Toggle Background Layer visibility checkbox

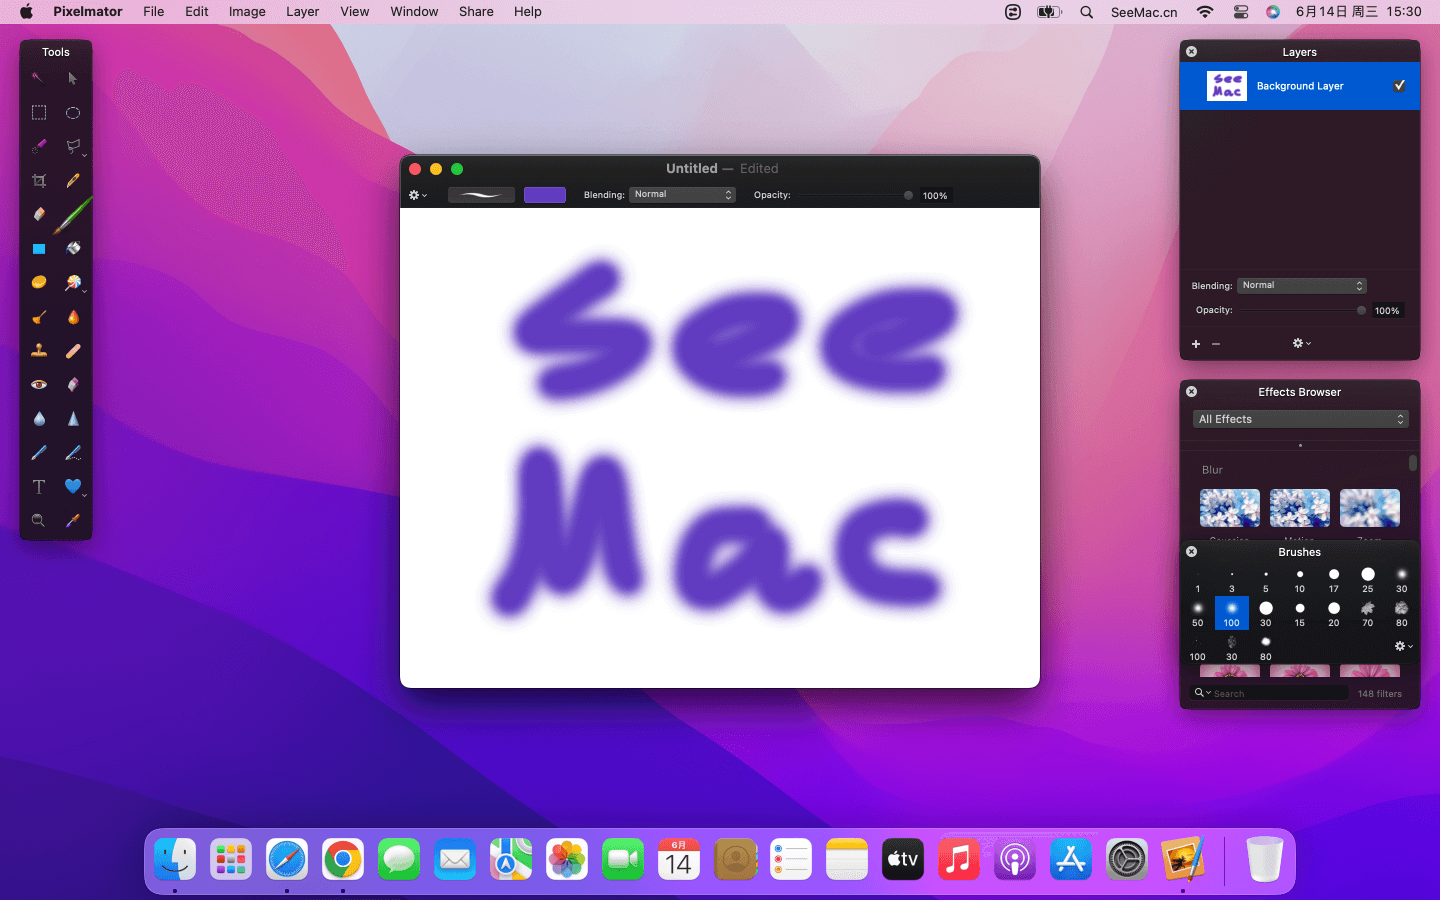point(1399,86)
